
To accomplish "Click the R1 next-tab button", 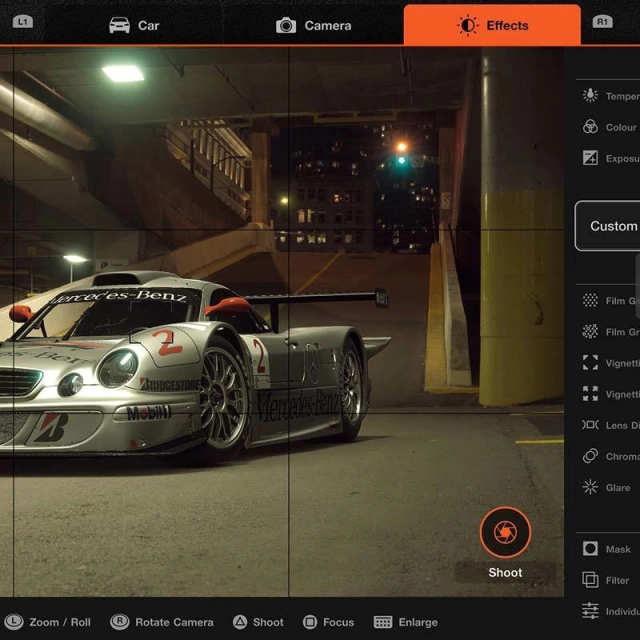I will tap(602, 21).
